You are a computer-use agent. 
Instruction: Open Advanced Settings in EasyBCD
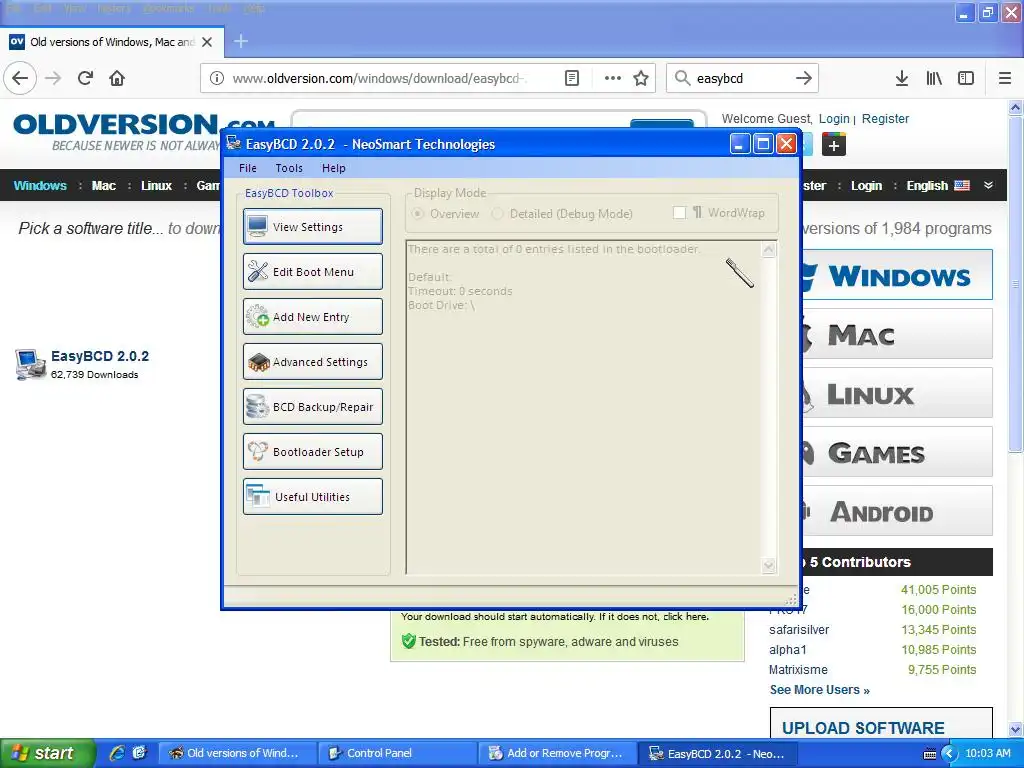tap(313, 362)
